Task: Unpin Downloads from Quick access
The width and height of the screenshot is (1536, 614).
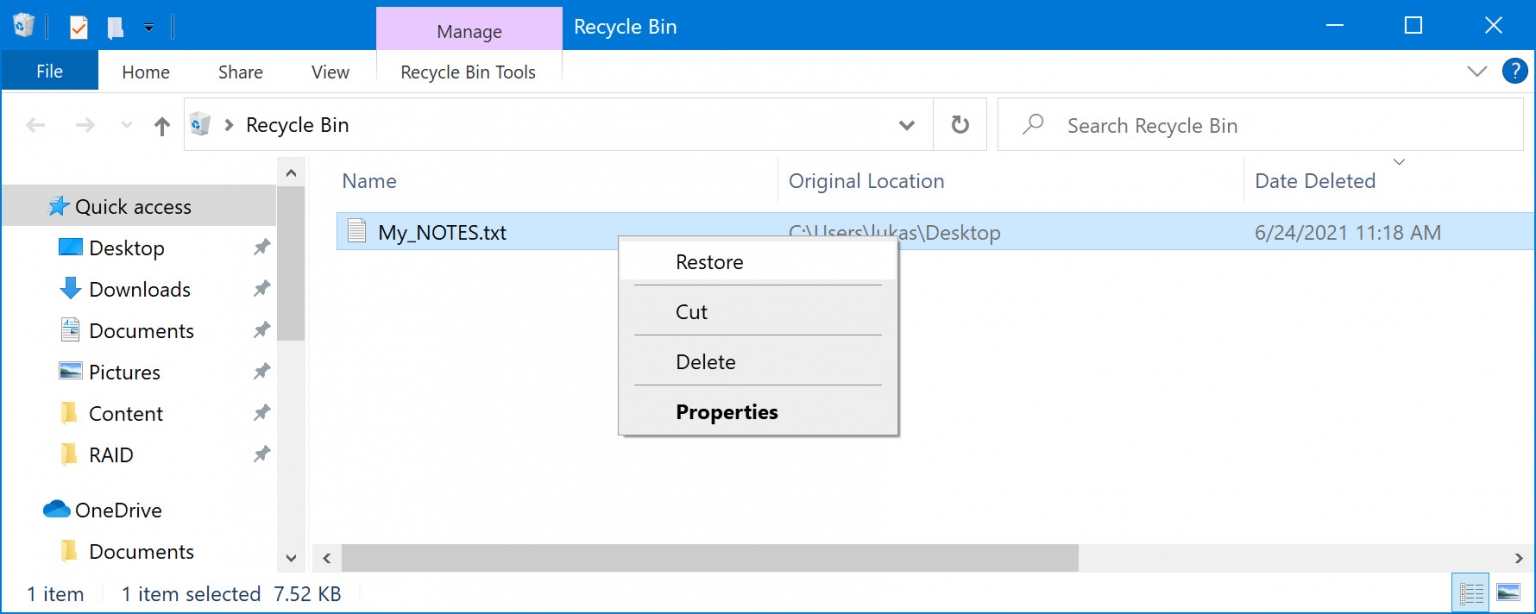Action: [x=261, y=289]
